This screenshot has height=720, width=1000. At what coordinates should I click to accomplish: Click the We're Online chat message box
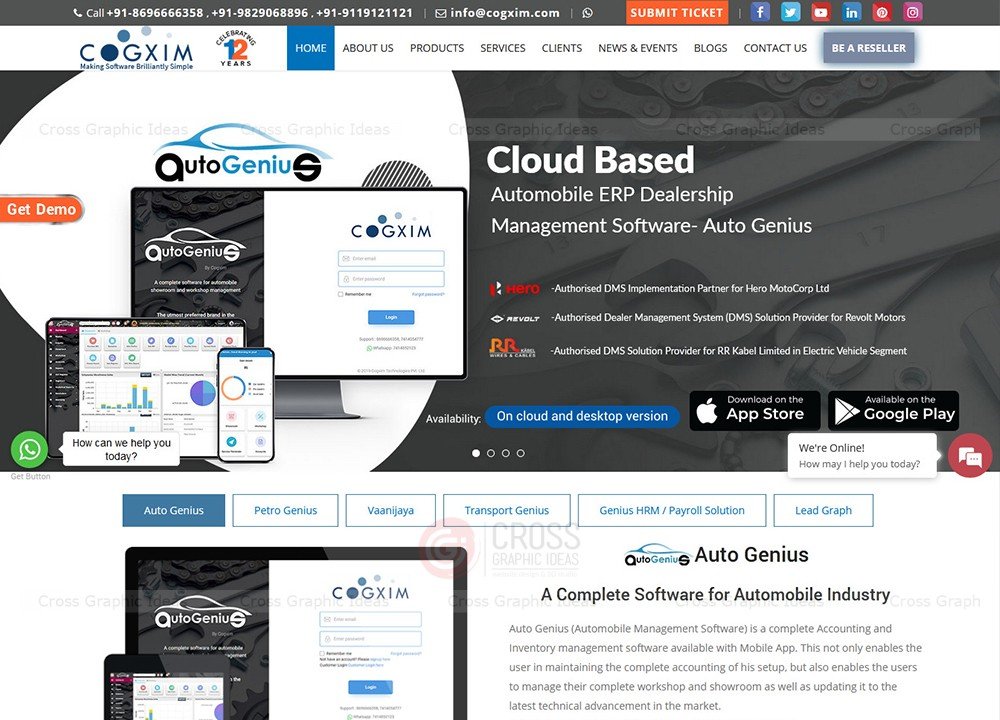point(862,455)
